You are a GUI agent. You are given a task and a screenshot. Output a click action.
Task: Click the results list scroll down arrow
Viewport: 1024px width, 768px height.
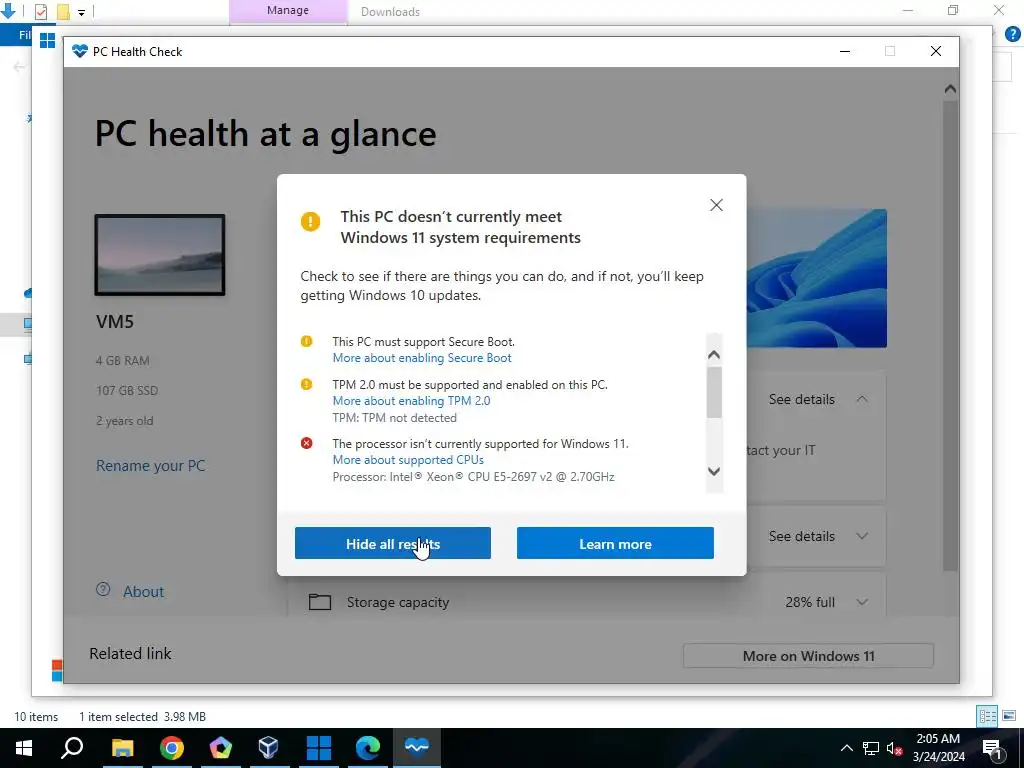point(714,471)
